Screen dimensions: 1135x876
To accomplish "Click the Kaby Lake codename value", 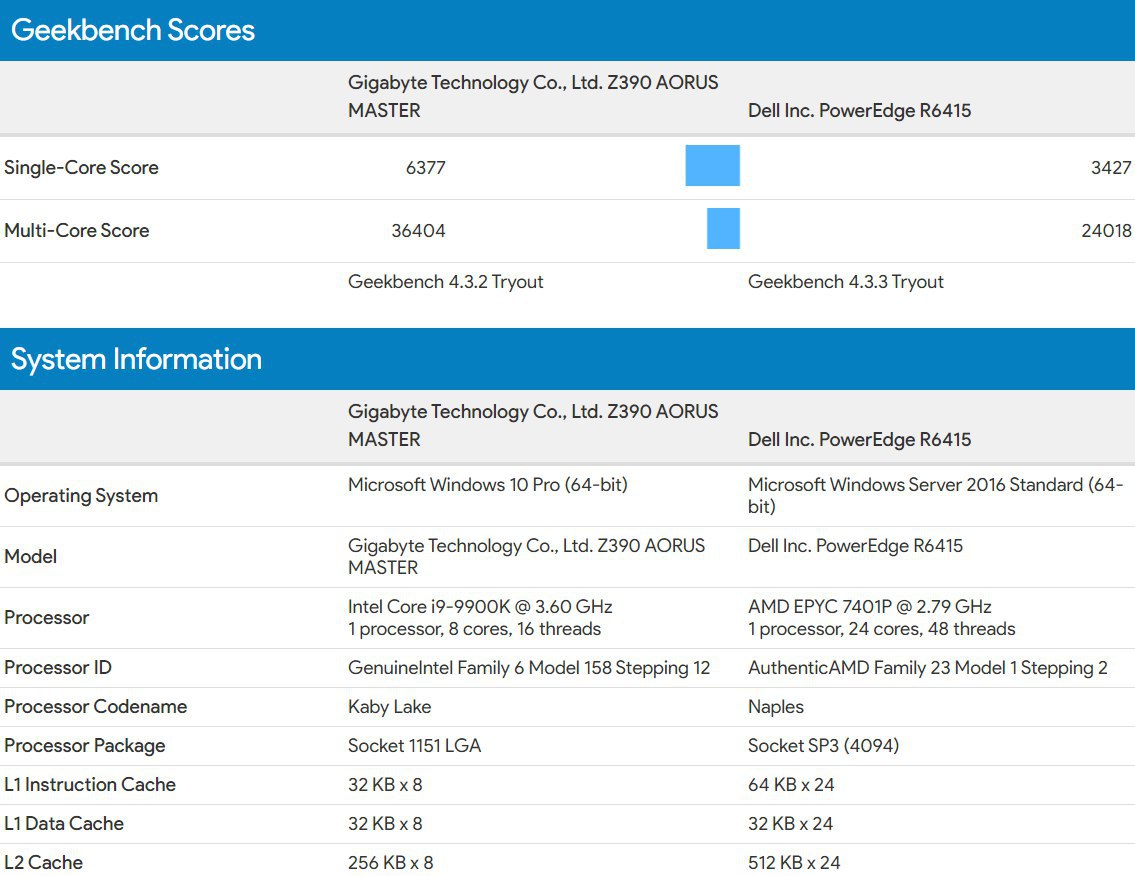I will (389, 707).
